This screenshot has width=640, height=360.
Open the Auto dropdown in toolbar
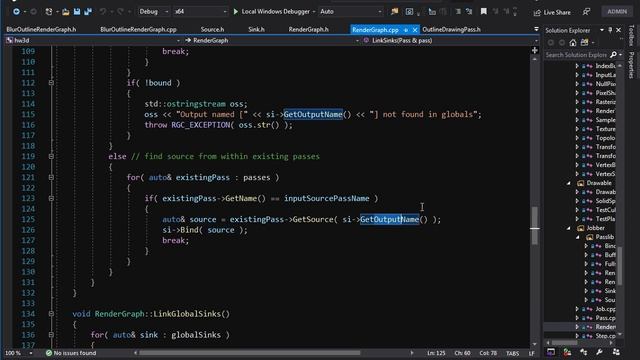[x=379, y=12]
